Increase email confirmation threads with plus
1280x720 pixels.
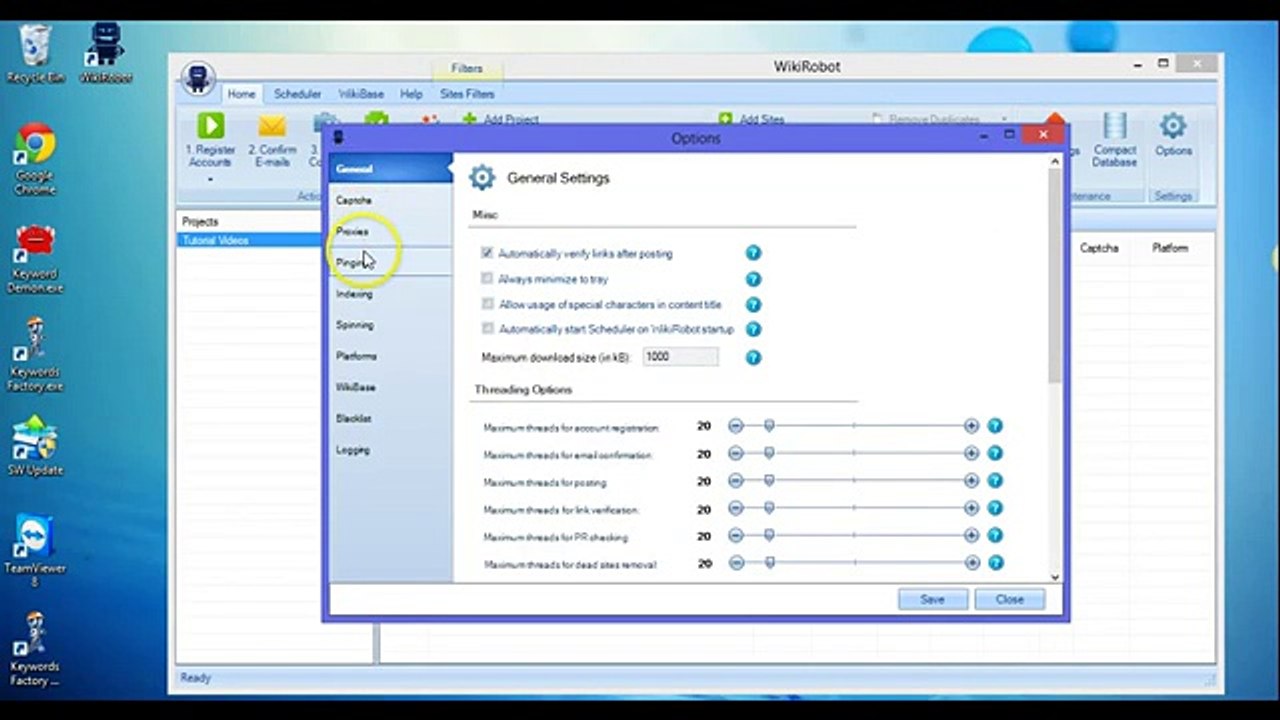[x=971, y=453]
